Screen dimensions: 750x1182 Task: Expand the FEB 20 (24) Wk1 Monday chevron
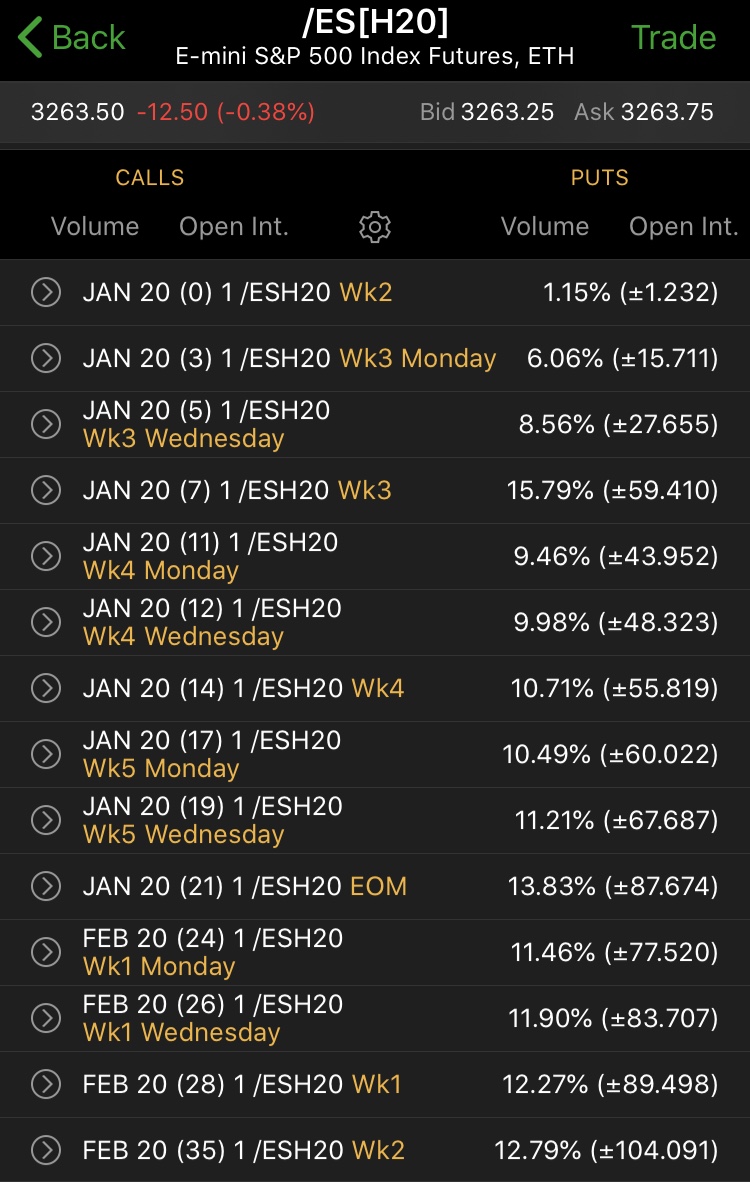click(46, 952)
